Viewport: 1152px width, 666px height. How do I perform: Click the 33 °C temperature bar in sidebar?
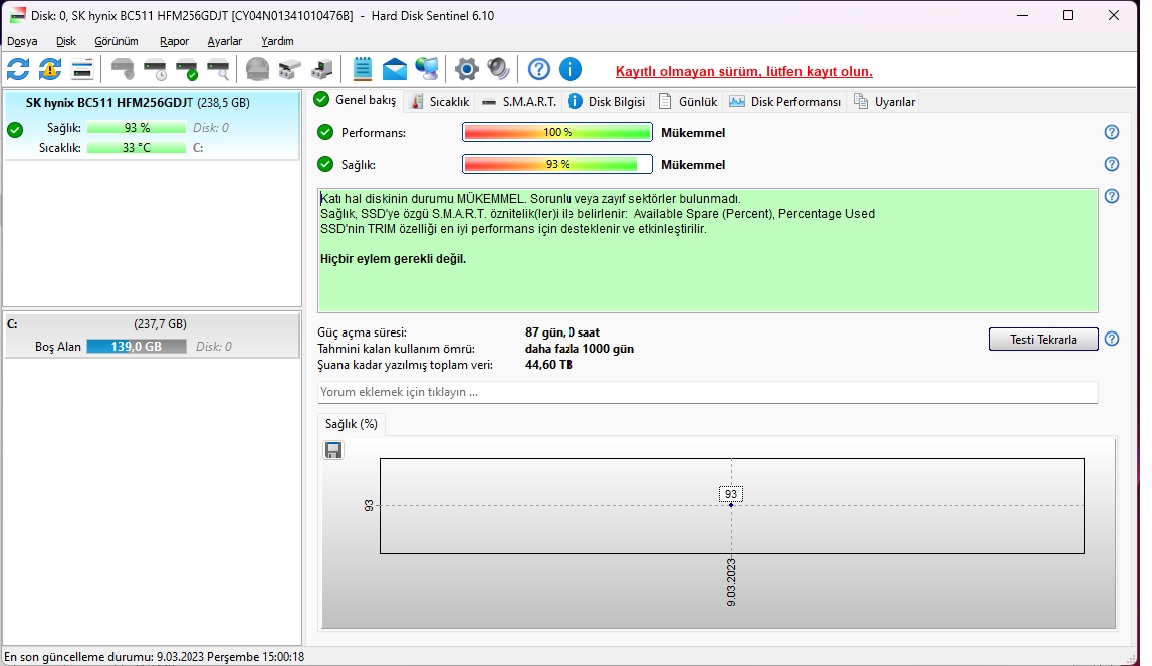click(x=136, y=148)
